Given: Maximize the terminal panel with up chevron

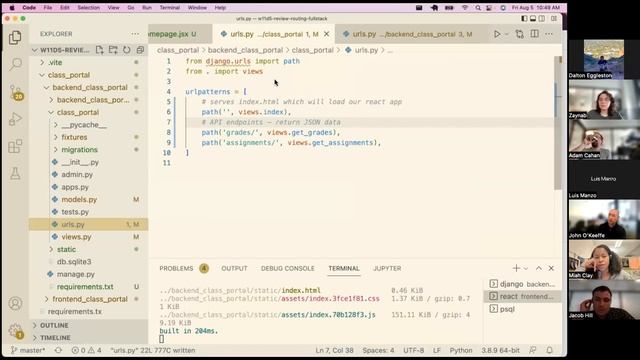Looking at the screenshot, I should click(x=539, y=268).
